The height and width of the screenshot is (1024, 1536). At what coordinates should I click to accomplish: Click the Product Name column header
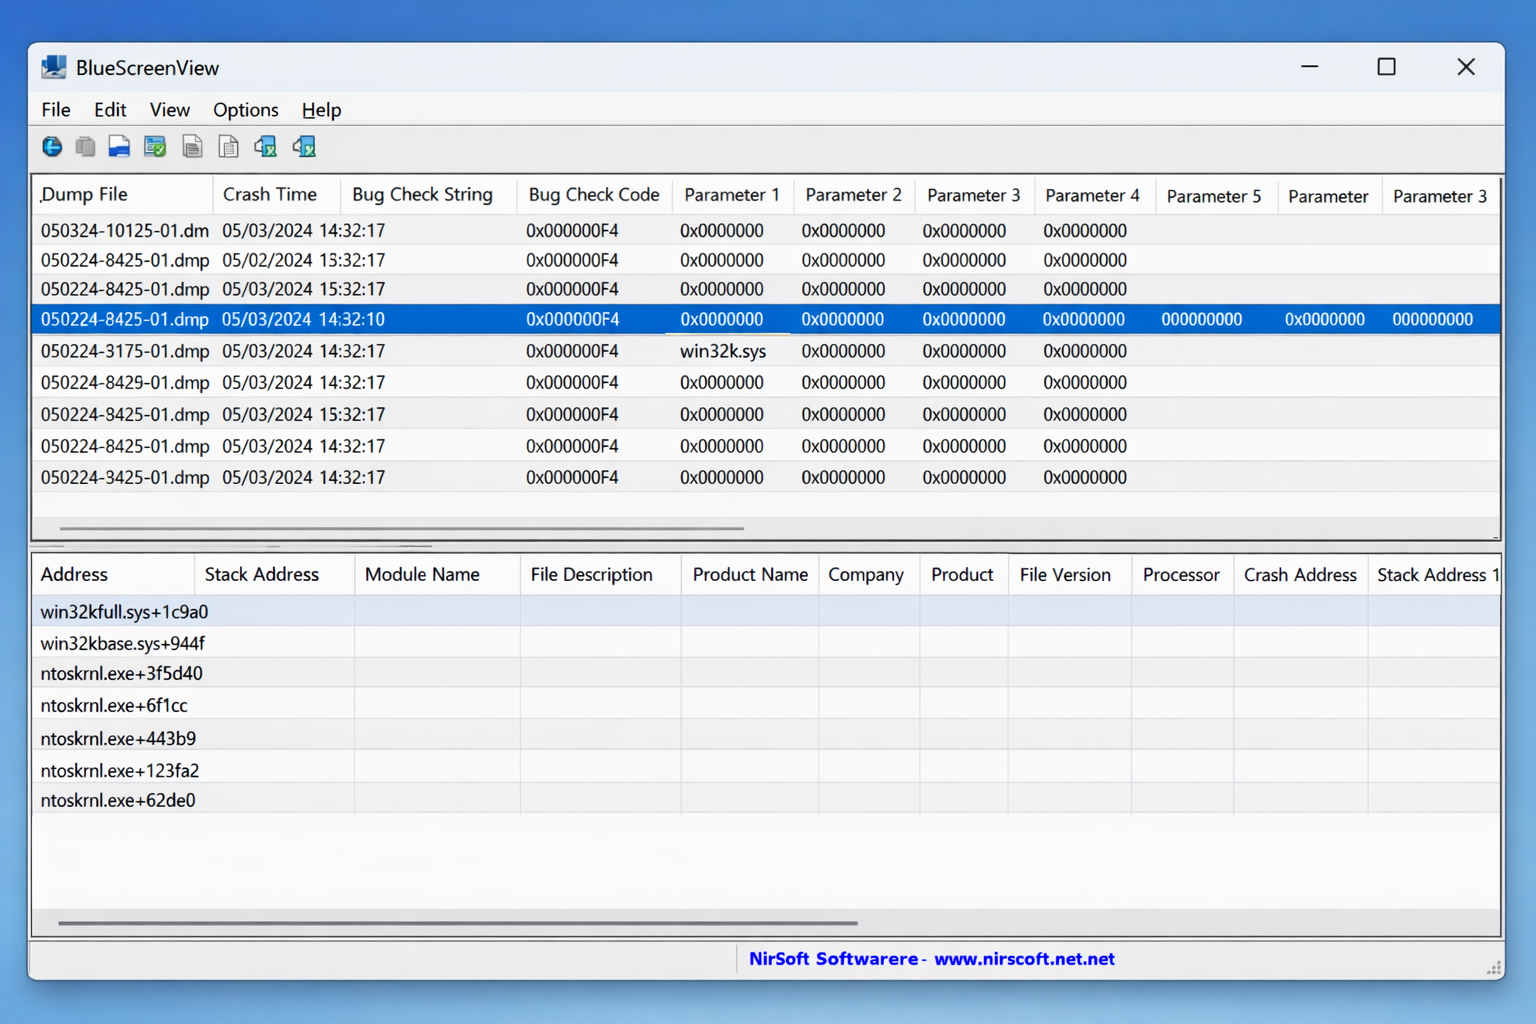pyautogui.click(x=750, y=575)
